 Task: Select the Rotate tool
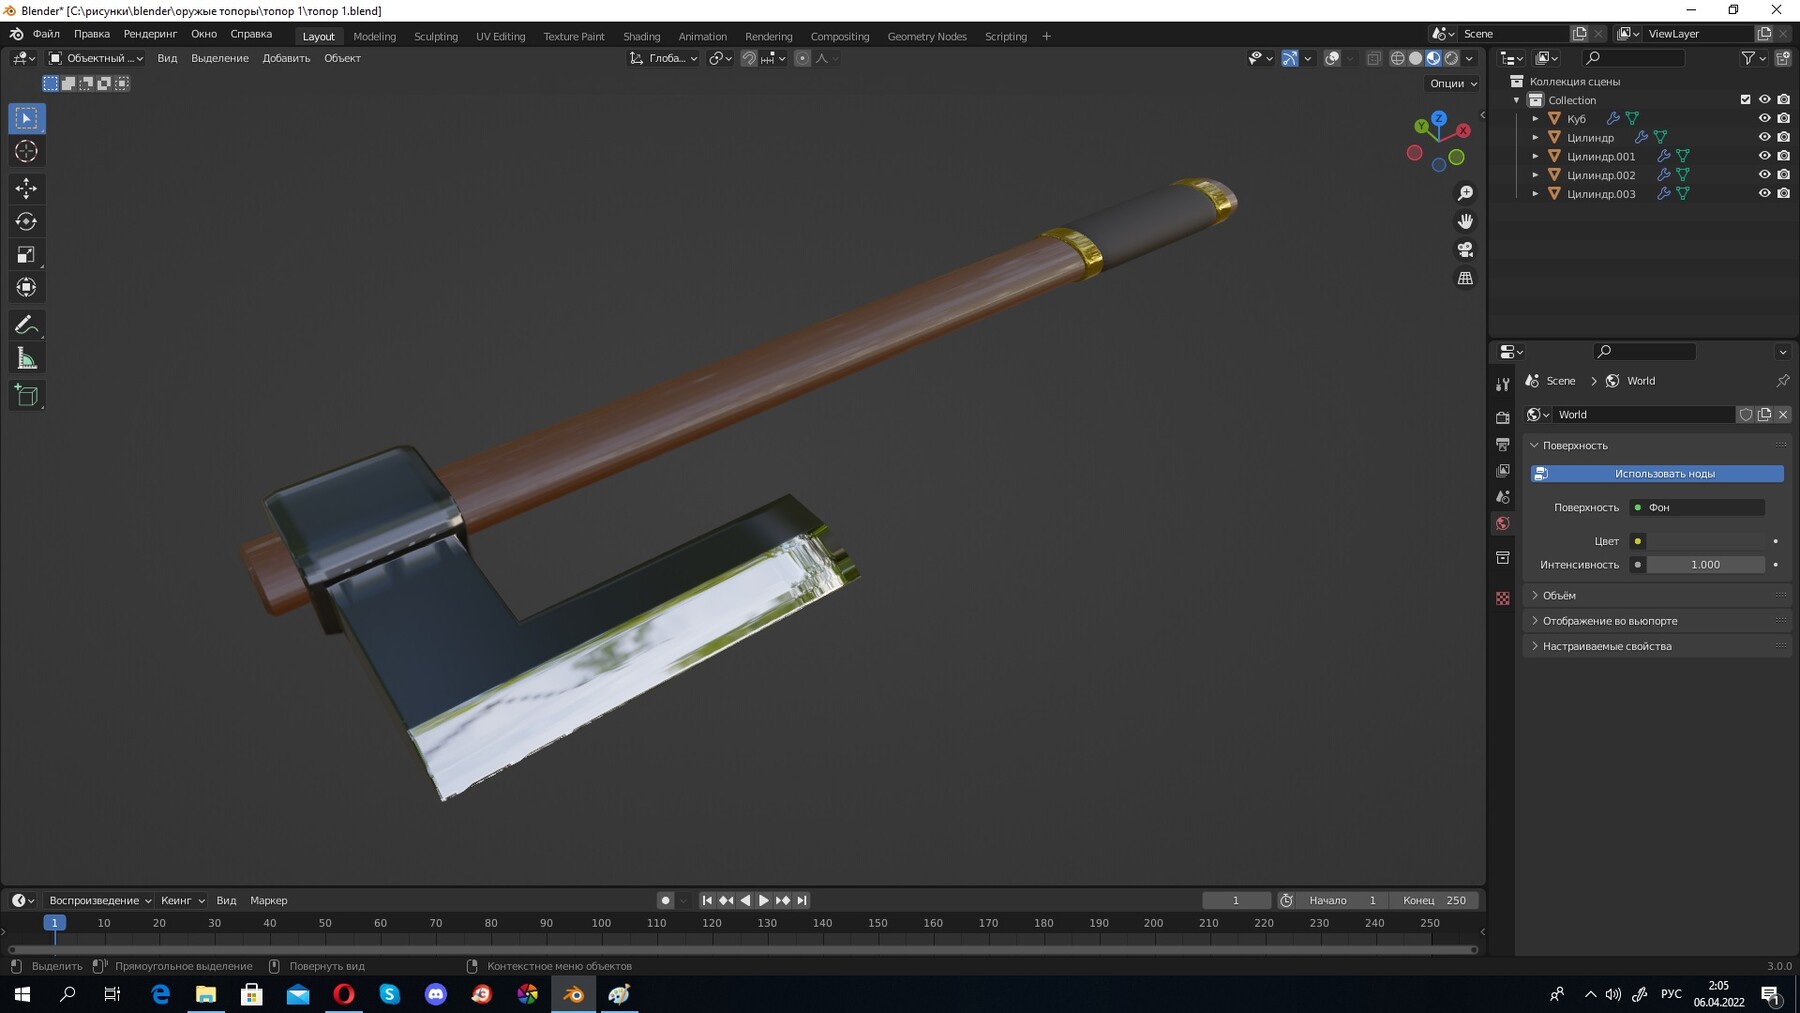coord(26,221)
